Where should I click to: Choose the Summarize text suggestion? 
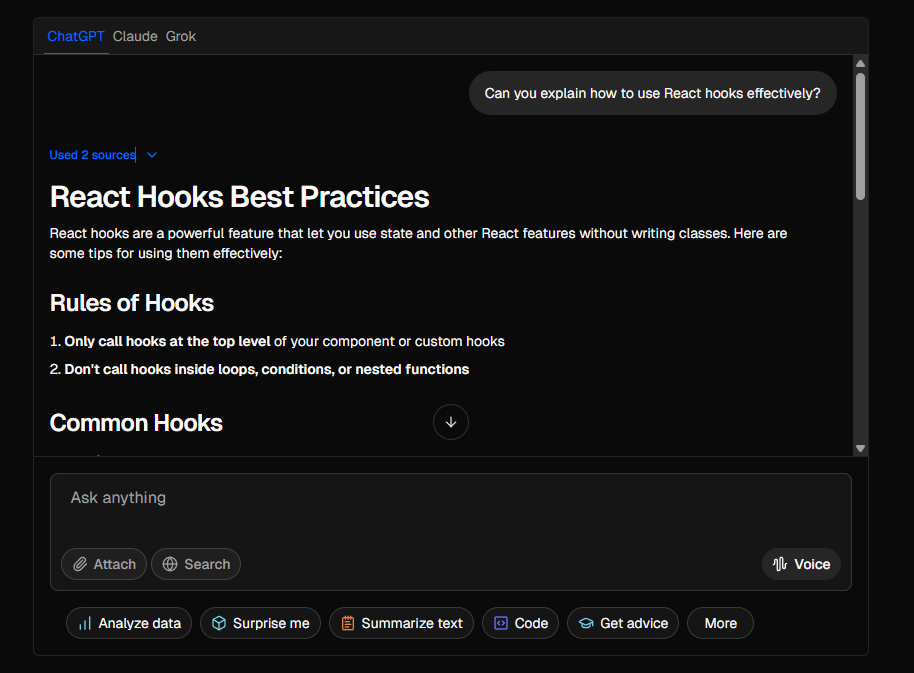coord(401,623)
